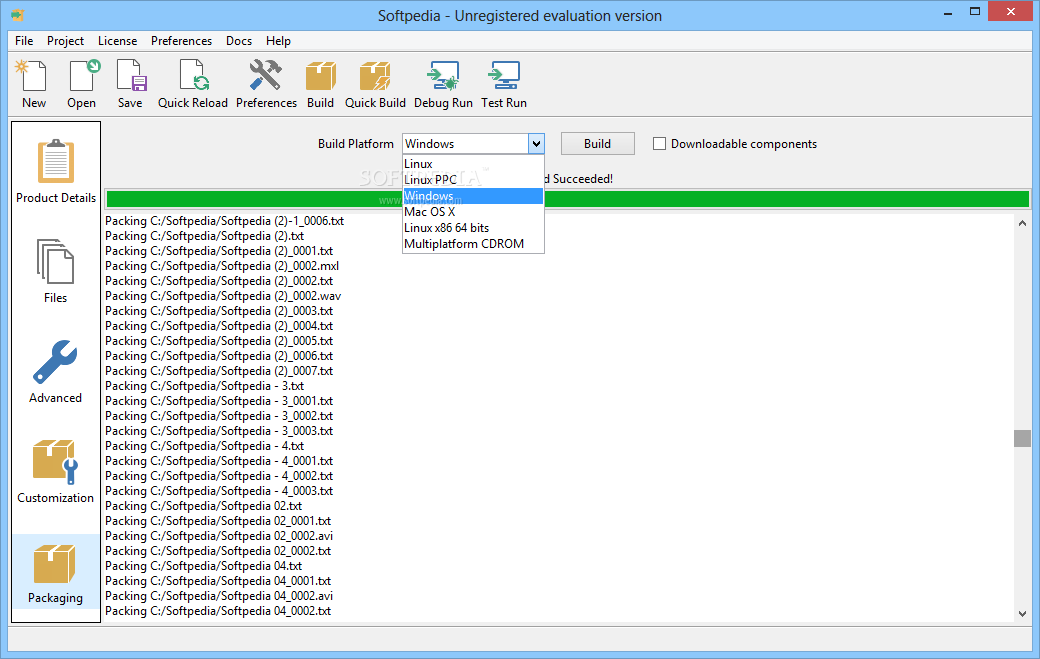Click the log scroll down arrow

point(1022,614)
